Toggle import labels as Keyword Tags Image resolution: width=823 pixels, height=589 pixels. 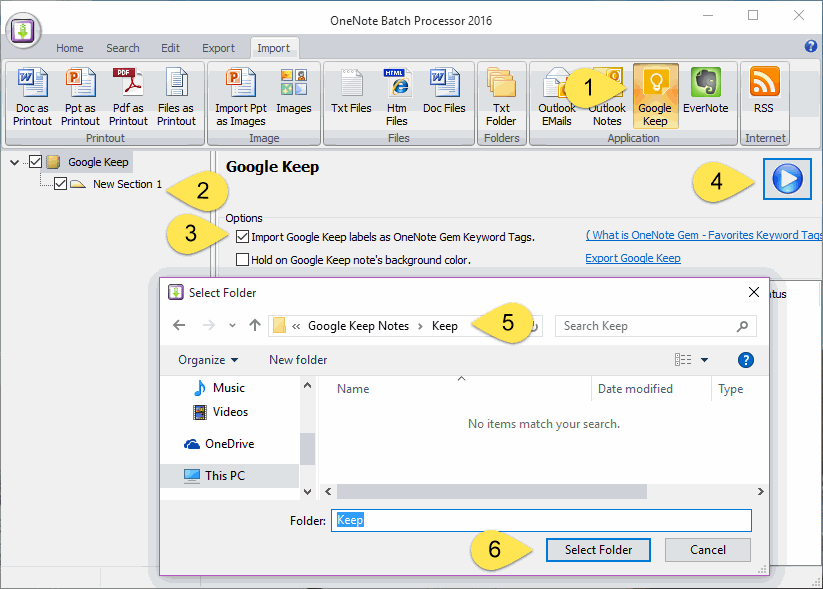[x=242, y=237]
